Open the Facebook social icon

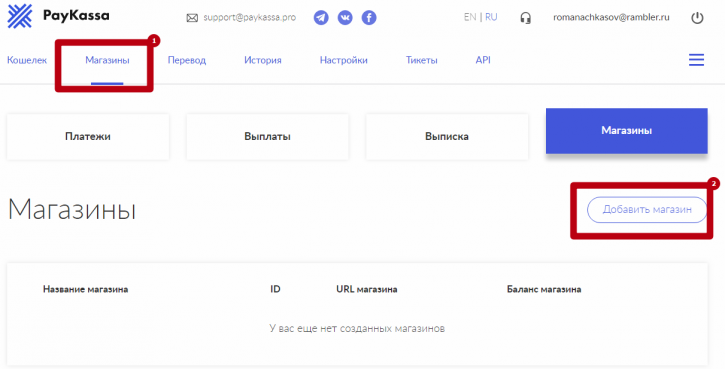369,18
